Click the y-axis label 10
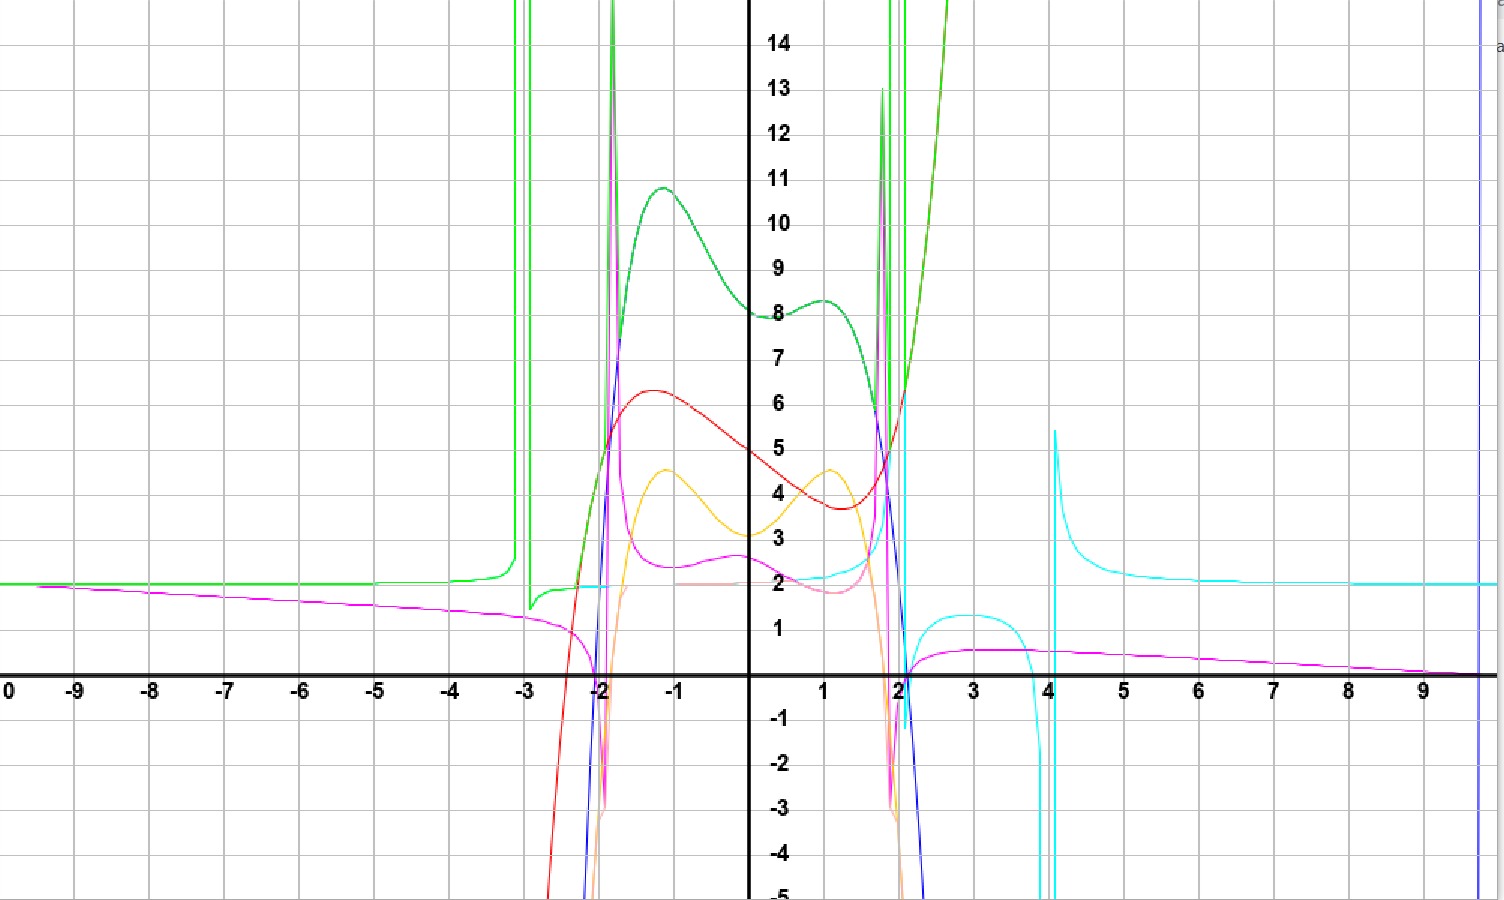The width and height of the screenshot is (1504, 900). [779, 223]
